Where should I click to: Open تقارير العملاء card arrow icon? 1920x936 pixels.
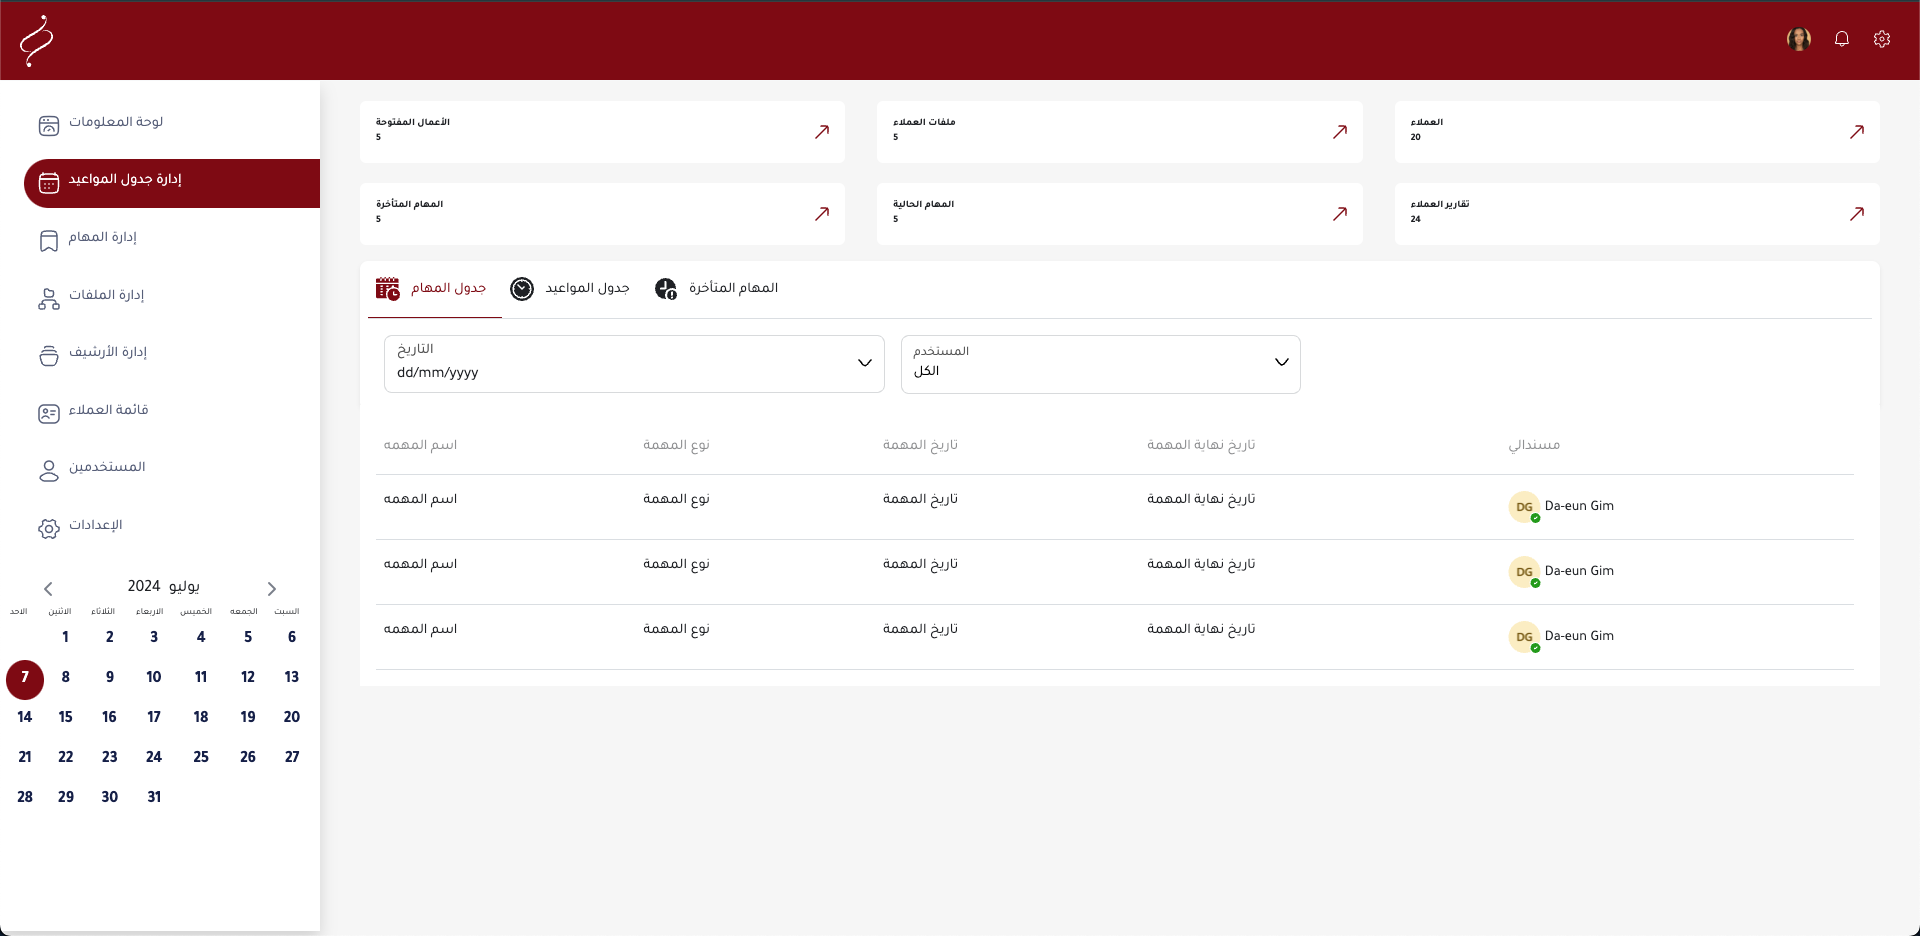tap(1856, 214)
